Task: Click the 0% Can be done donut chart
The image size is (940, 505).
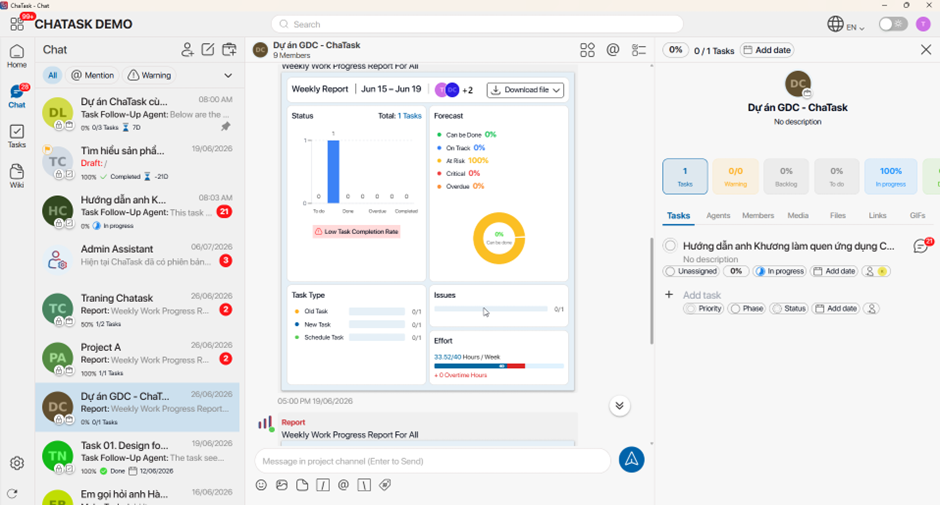Action: 499,238
